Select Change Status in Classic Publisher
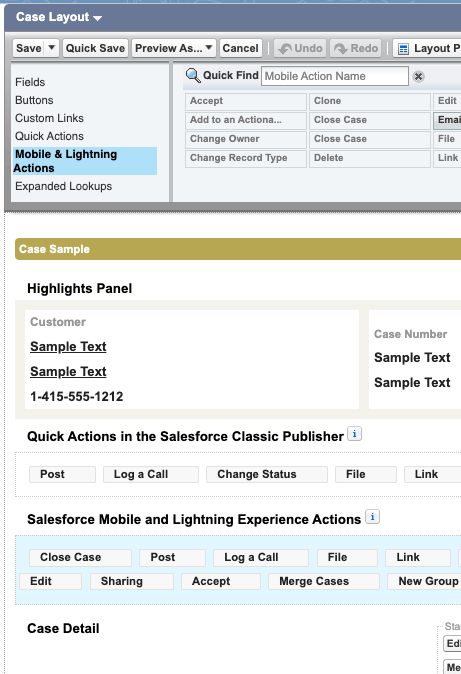Screen dimensions: 461x674 pos(267,475)
